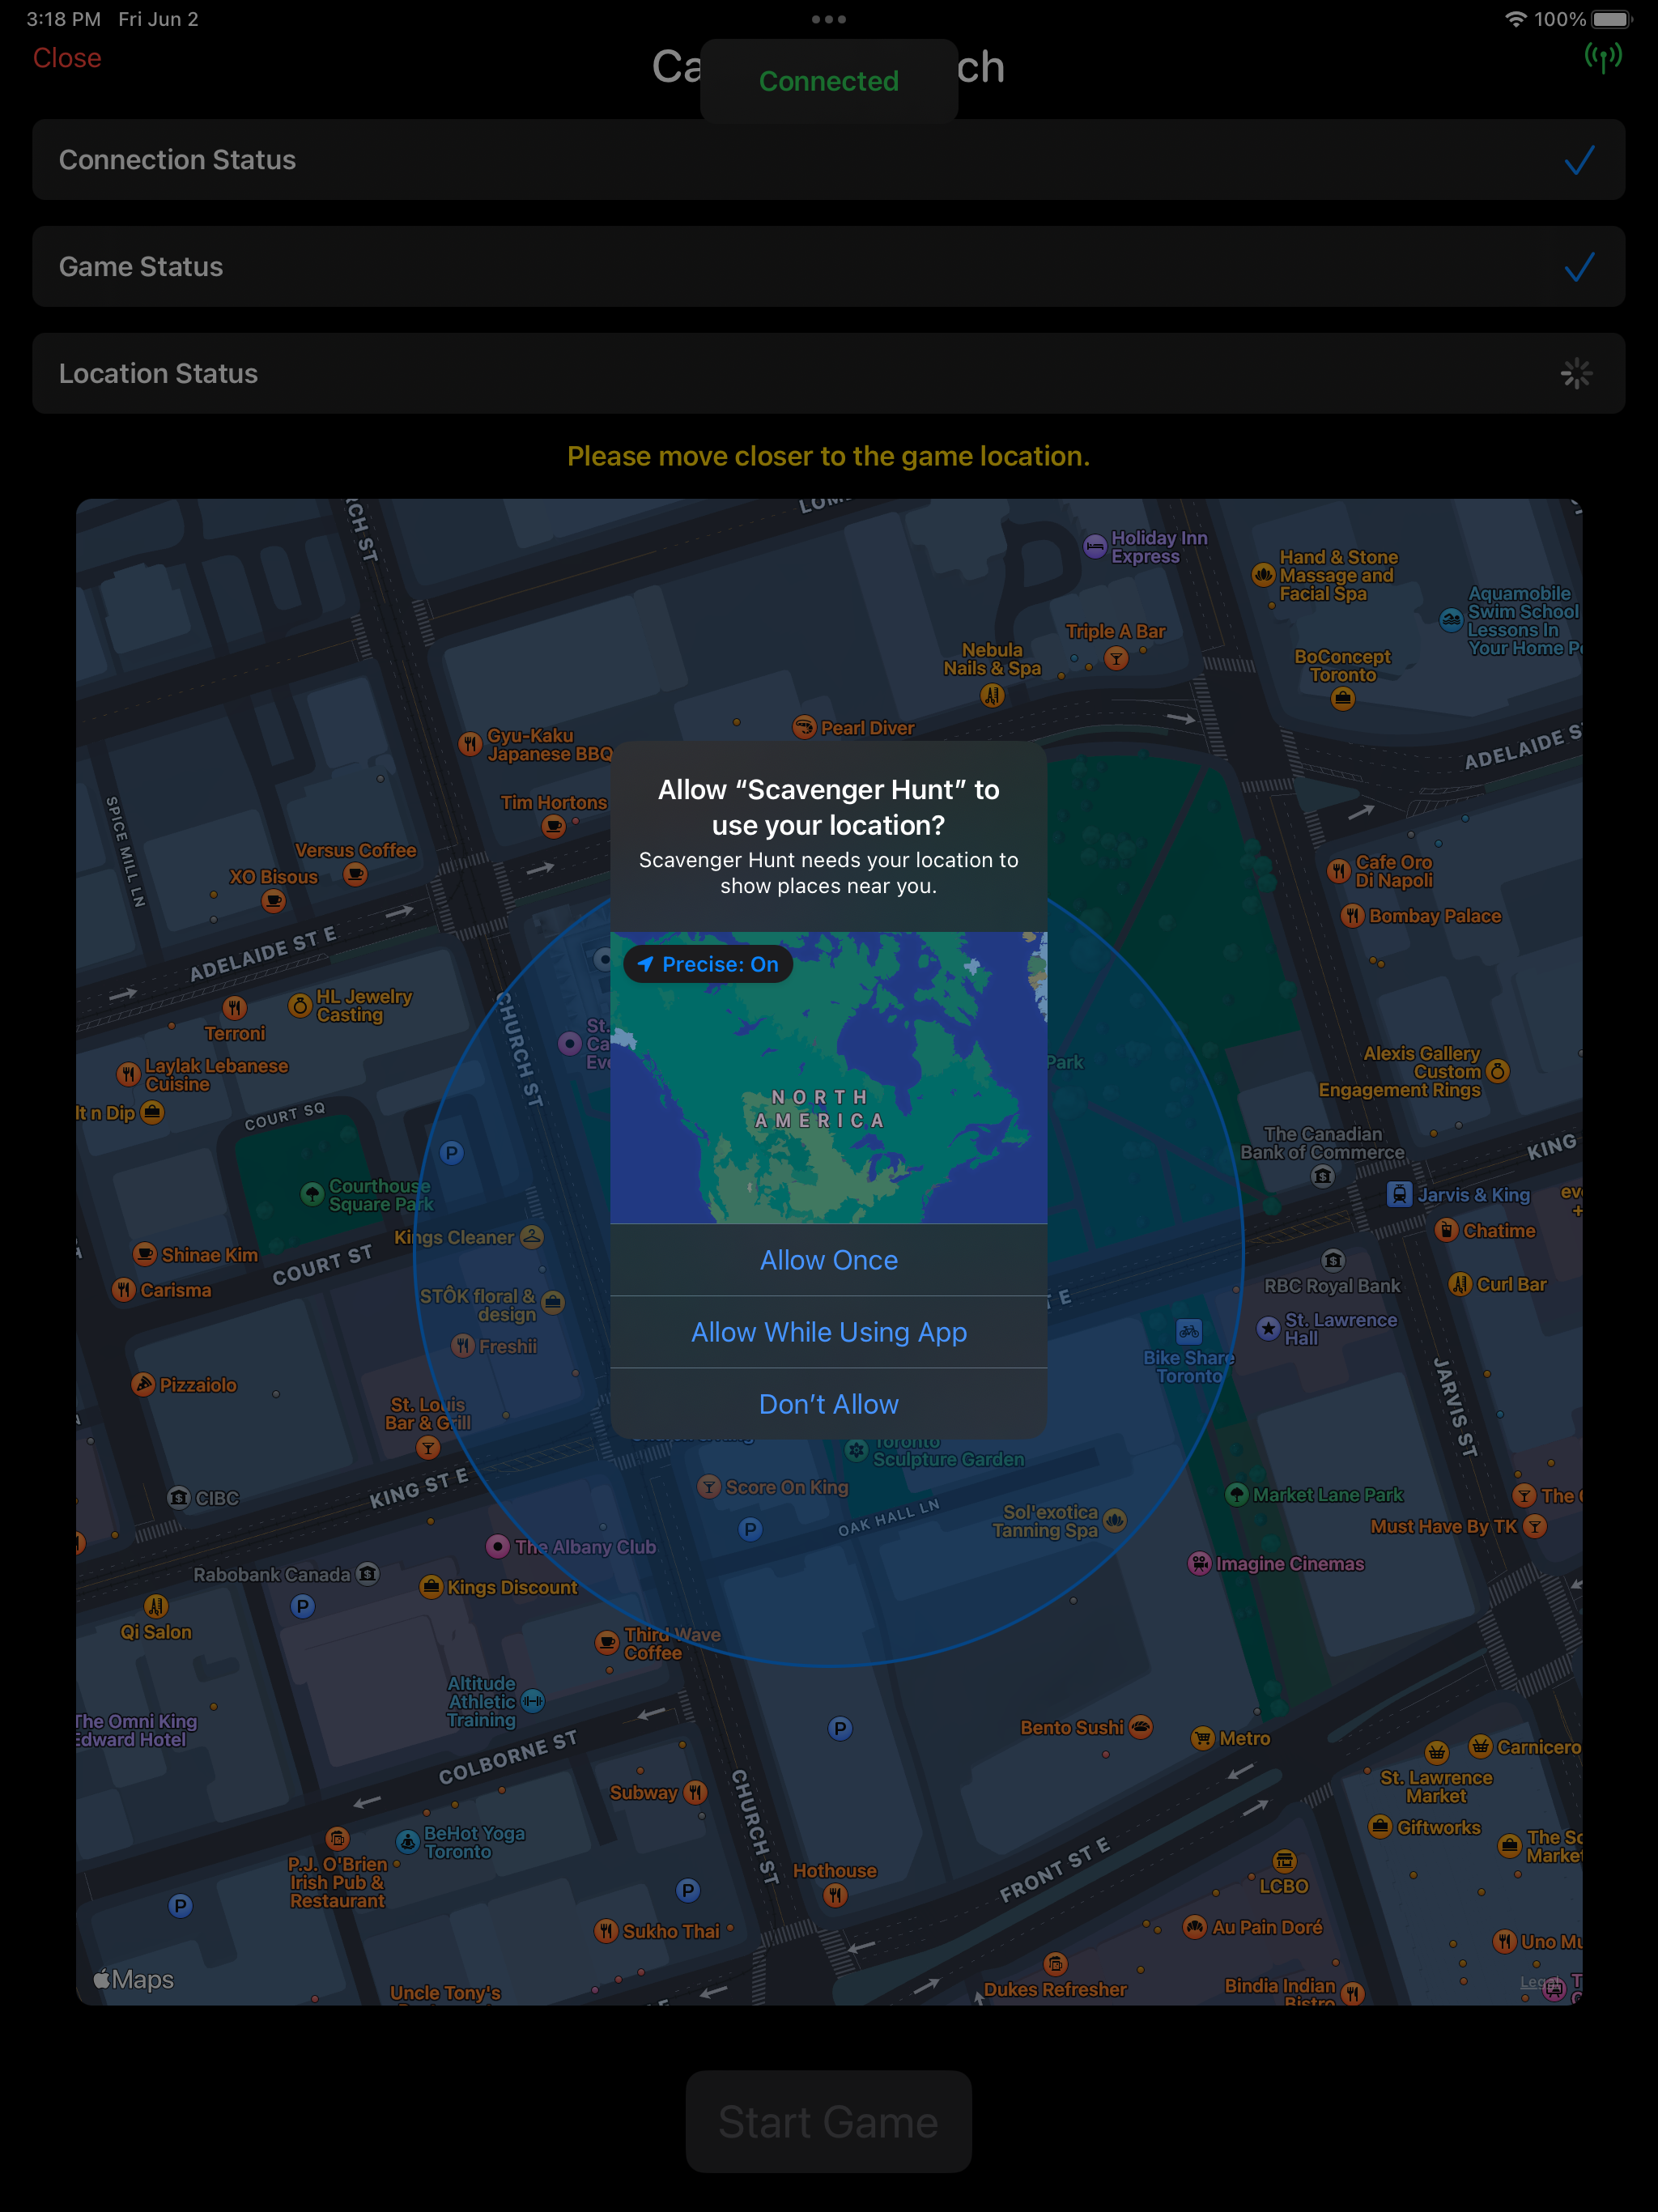Tap the Bombay Palace restaurant pin
1658x2212 pixels.
[x=1352, y=915]
